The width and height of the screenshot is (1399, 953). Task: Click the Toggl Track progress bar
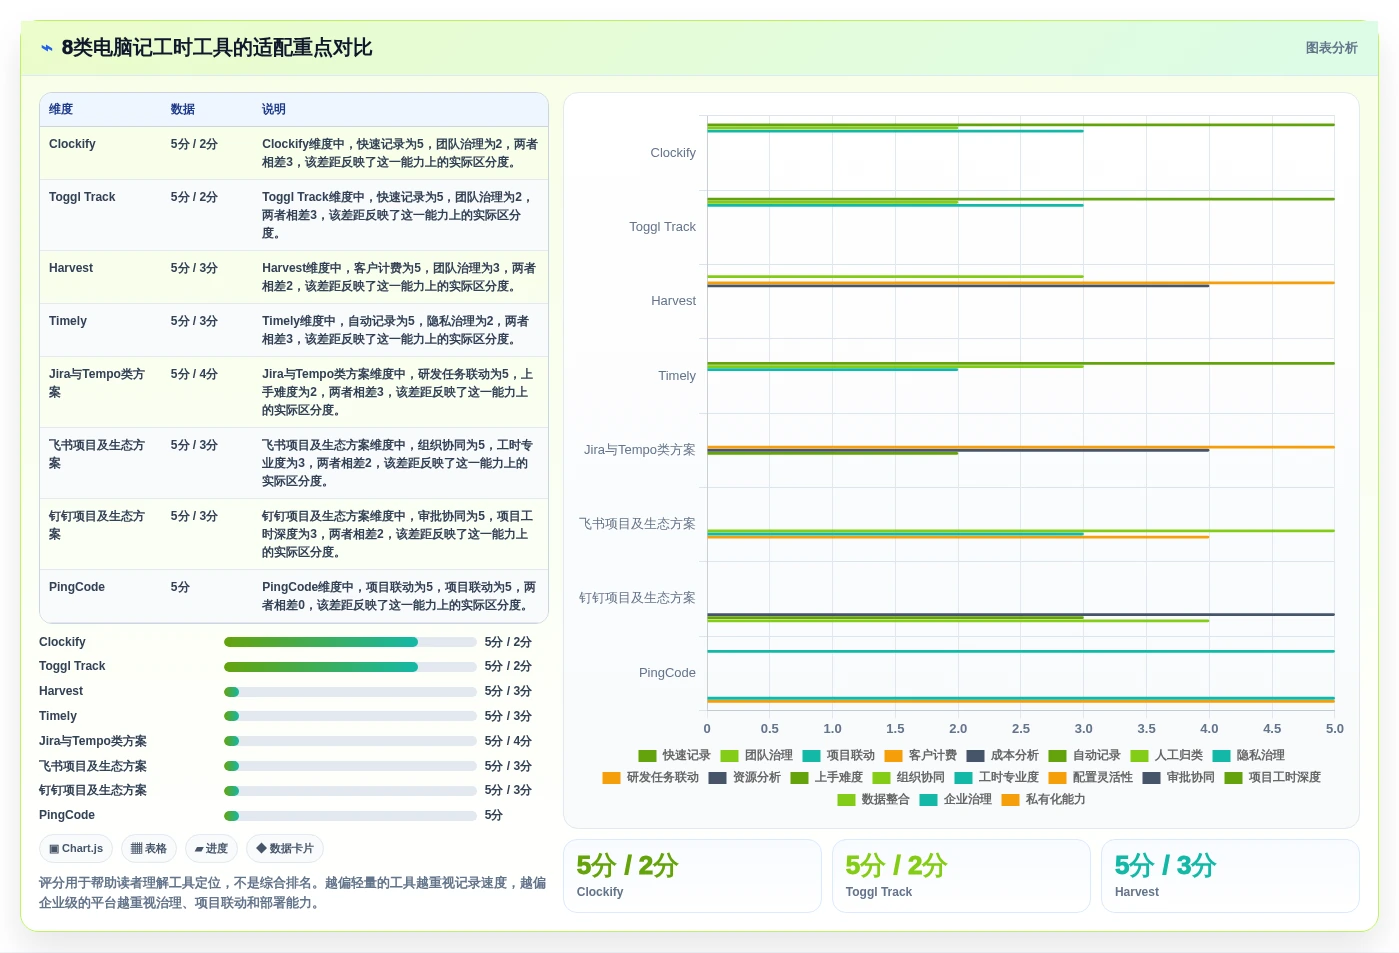(x=350, y=667)
